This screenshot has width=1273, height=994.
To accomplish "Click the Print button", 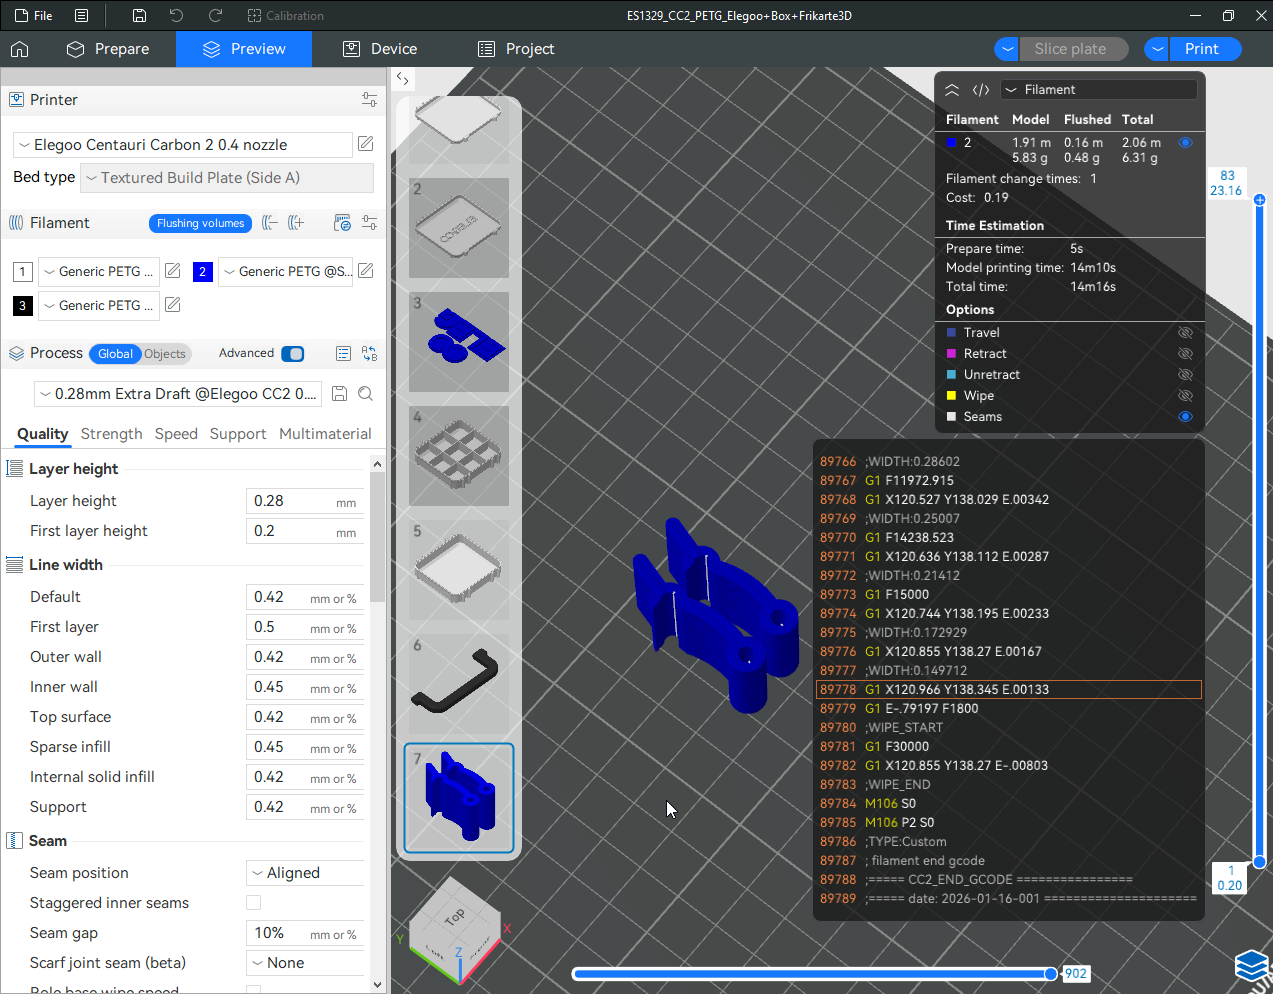I will coord(1205,49).
